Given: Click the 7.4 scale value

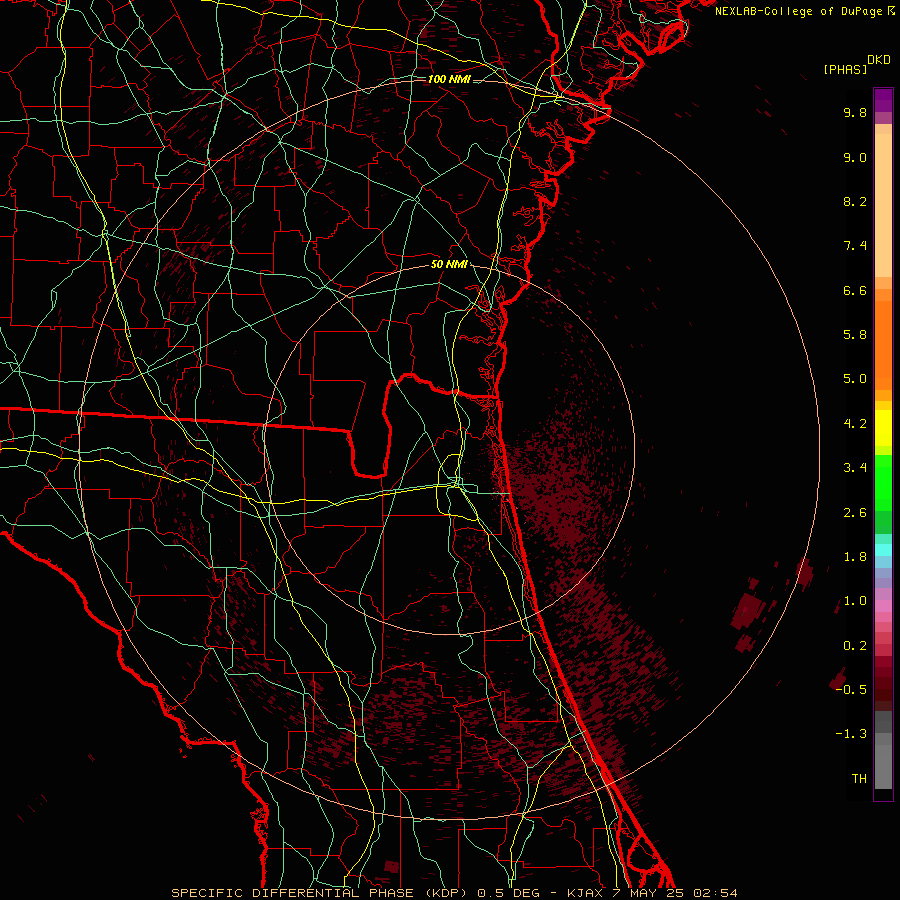Looking at the screenshot, I should tap(855, 246).
